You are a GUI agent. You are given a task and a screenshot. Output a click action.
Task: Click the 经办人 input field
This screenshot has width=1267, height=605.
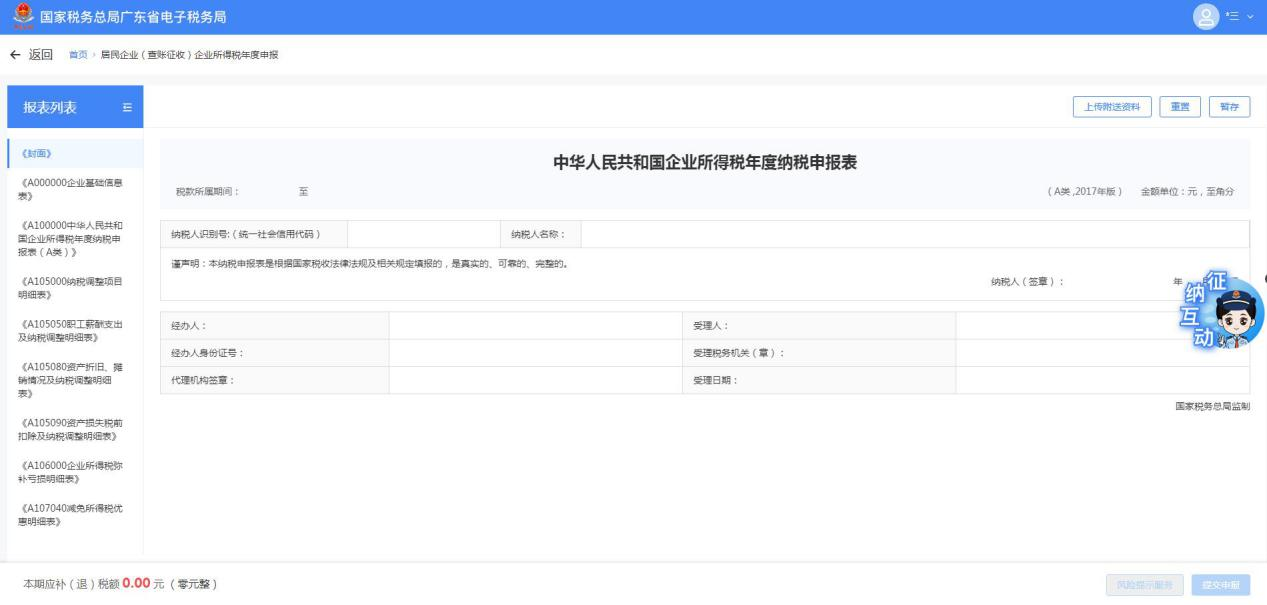click(534, 326)
